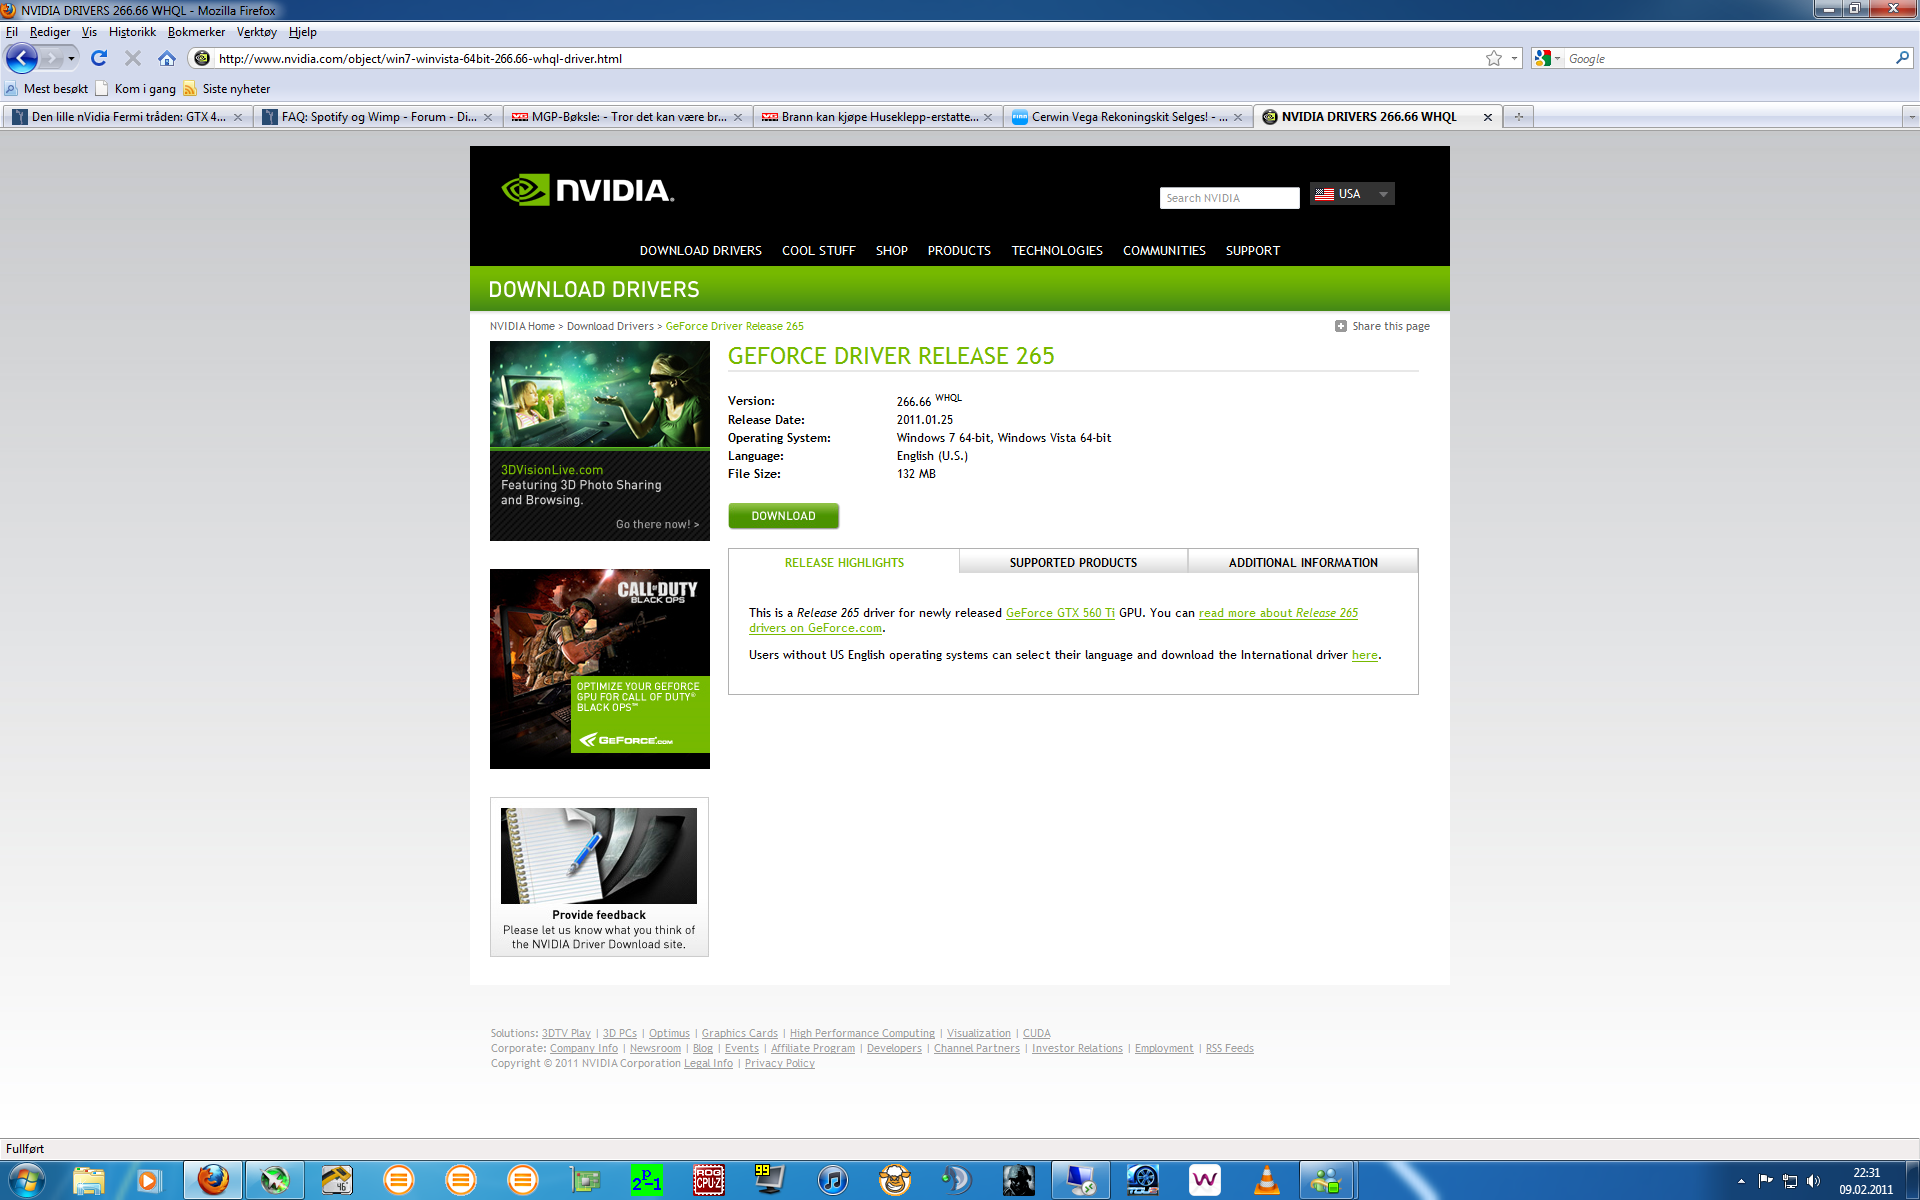Open the Siste nyheter feed bookmark
This screenshot has width=1920, height=1200.
pyautogui.click(x=227, y=89)
